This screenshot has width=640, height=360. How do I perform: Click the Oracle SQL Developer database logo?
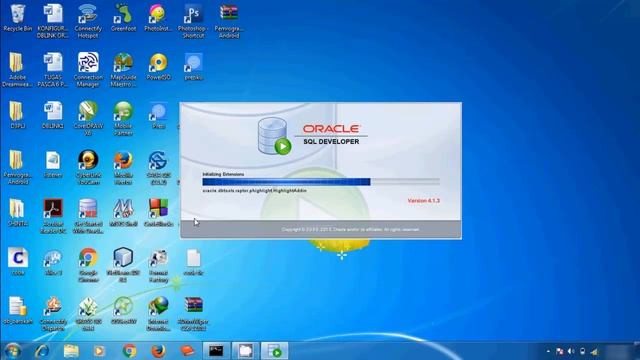tap(274, 136)
